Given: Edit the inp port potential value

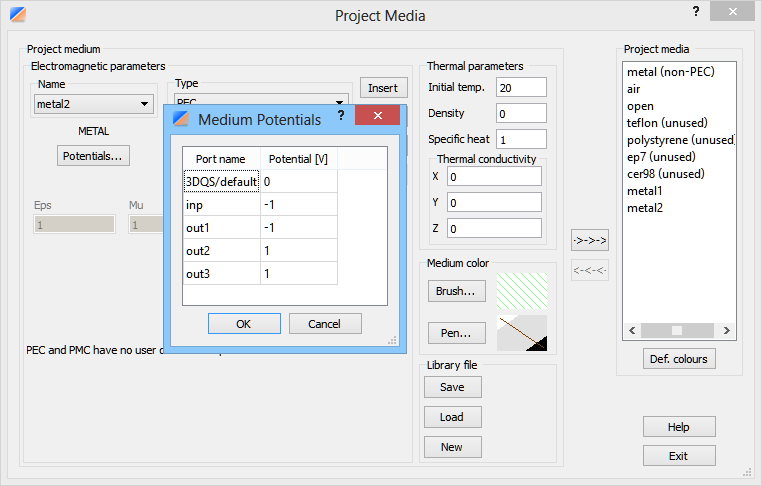Looking at the screenshot, I should click(298, 204).
